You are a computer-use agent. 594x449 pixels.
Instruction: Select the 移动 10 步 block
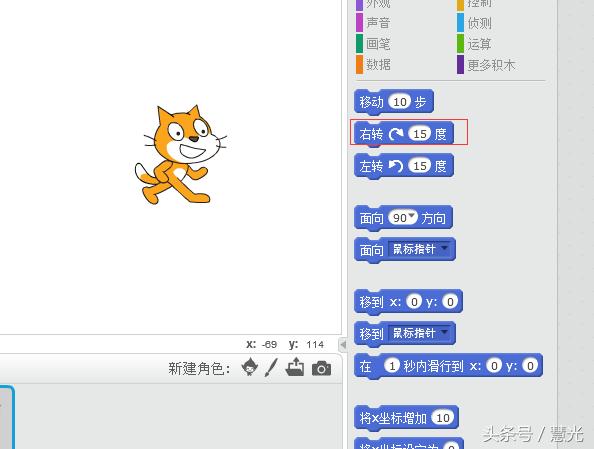(x=394, y=102)
